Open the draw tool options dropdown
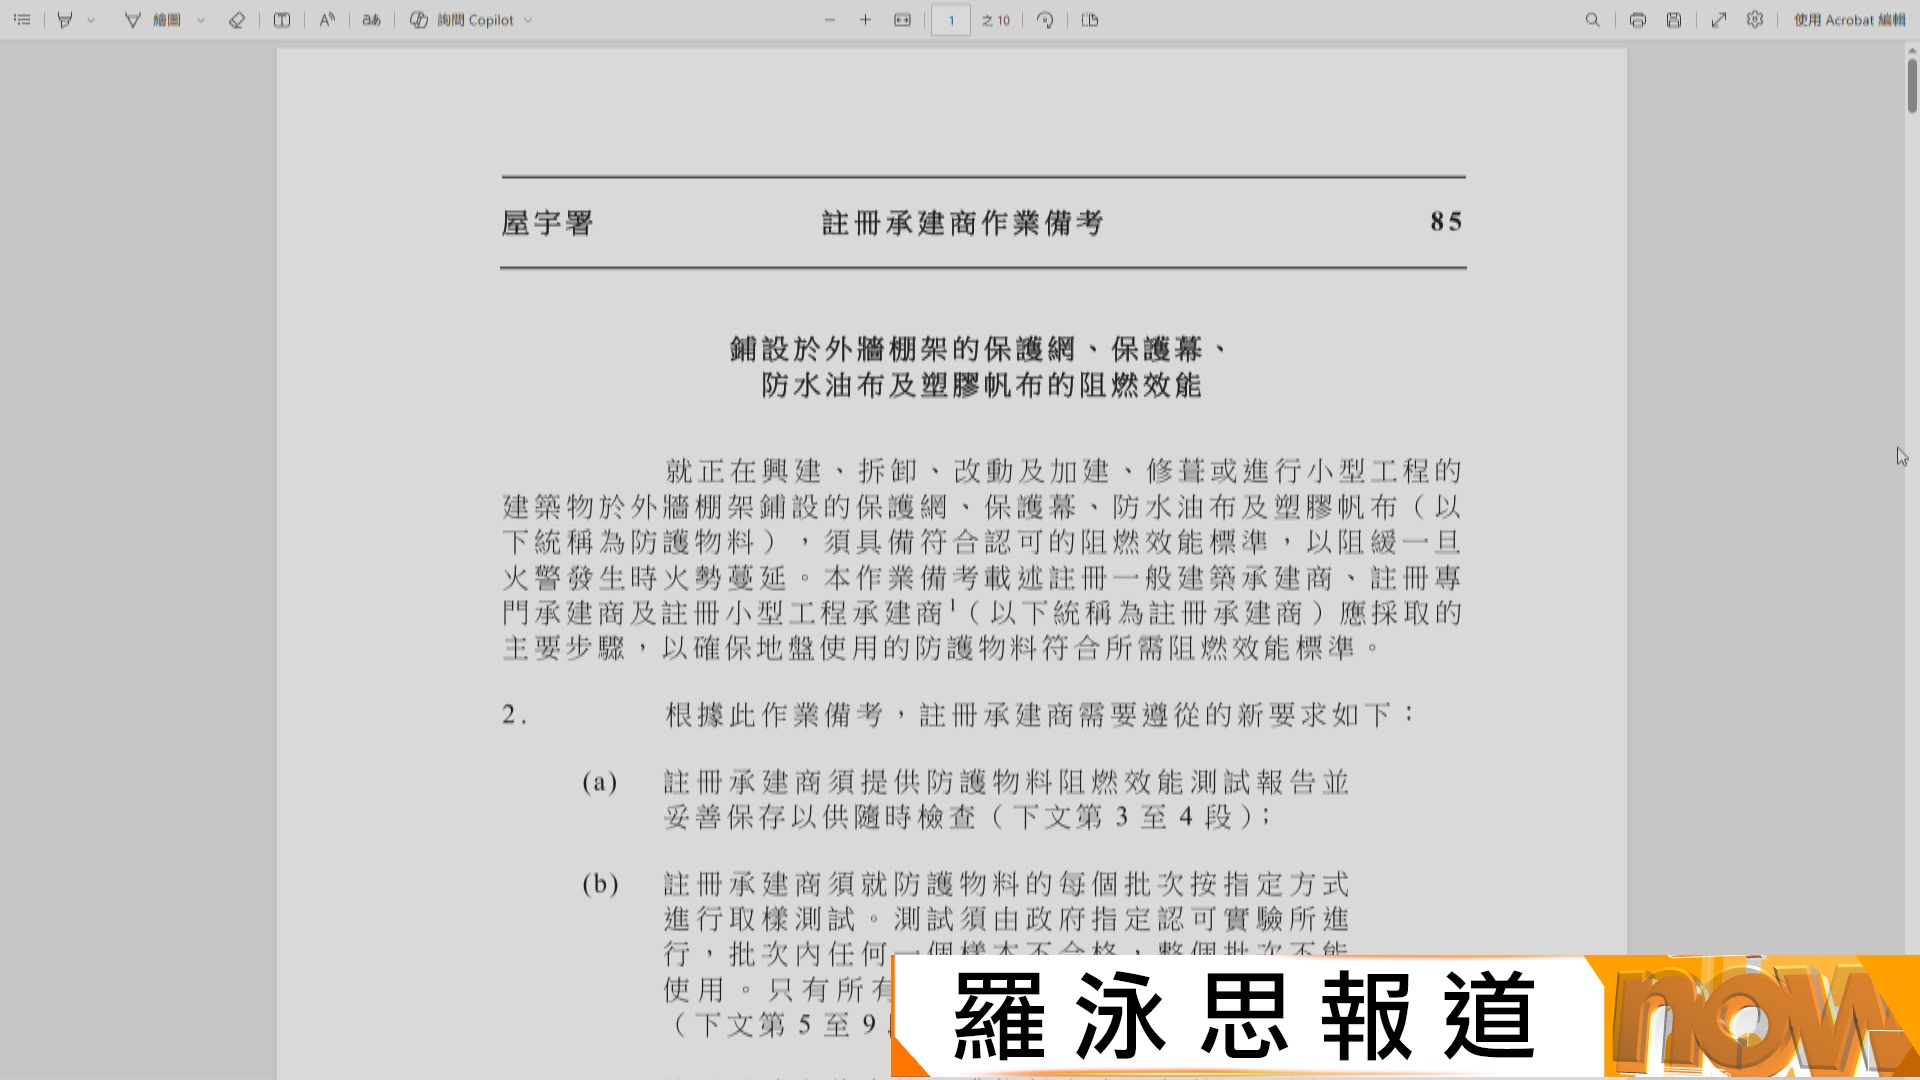 click(201, 20)
